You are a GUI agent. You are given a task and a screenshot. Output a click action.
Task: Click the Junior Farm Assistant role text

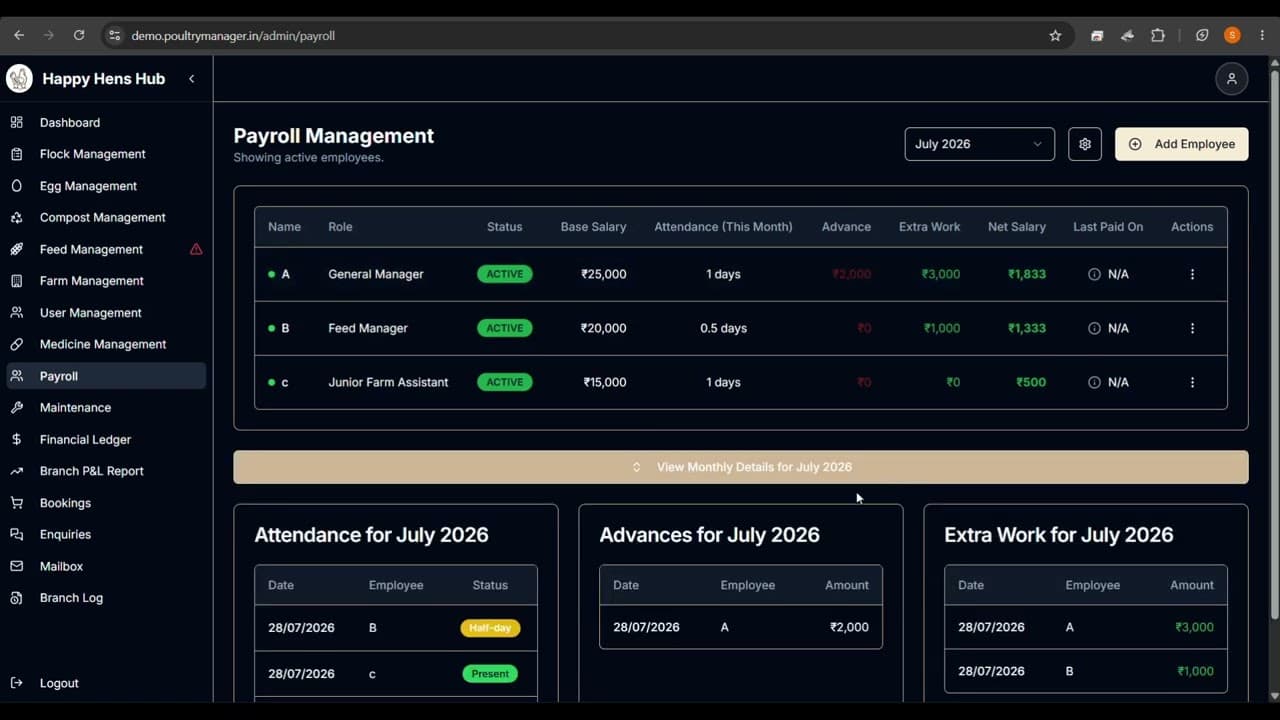[388, 382]
